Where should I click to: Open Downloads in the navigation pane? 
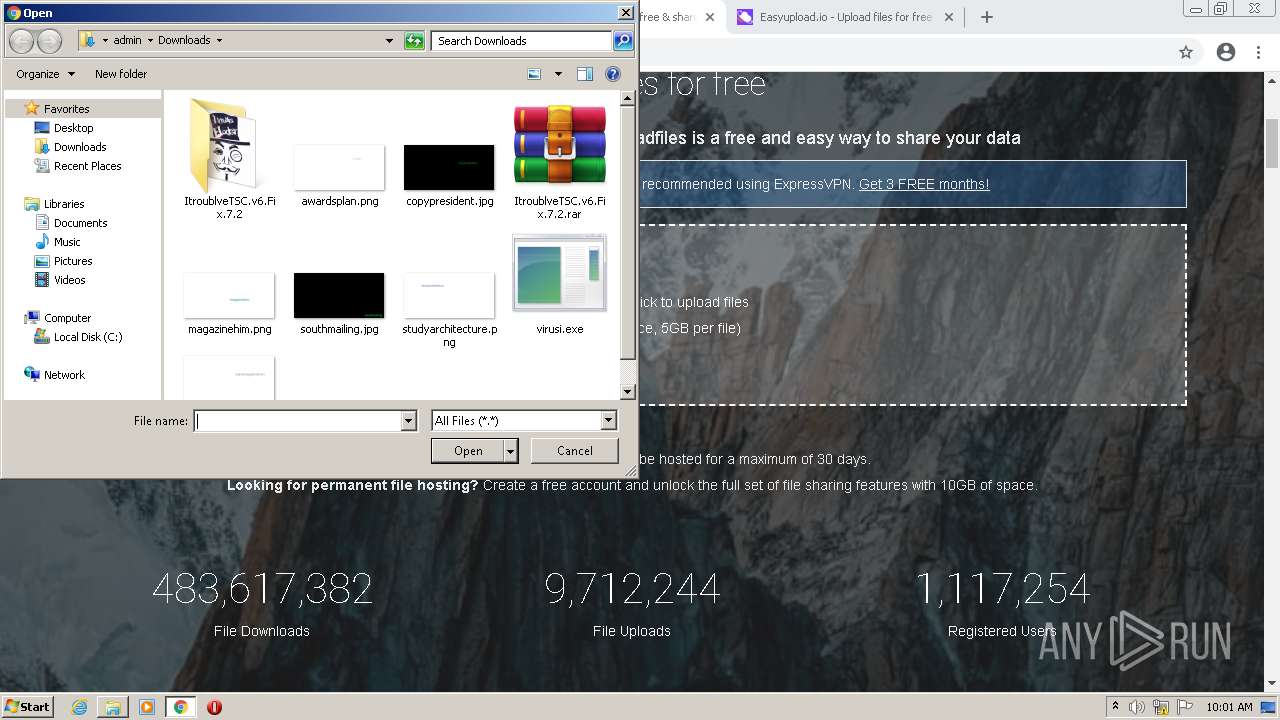pos(80,147)
